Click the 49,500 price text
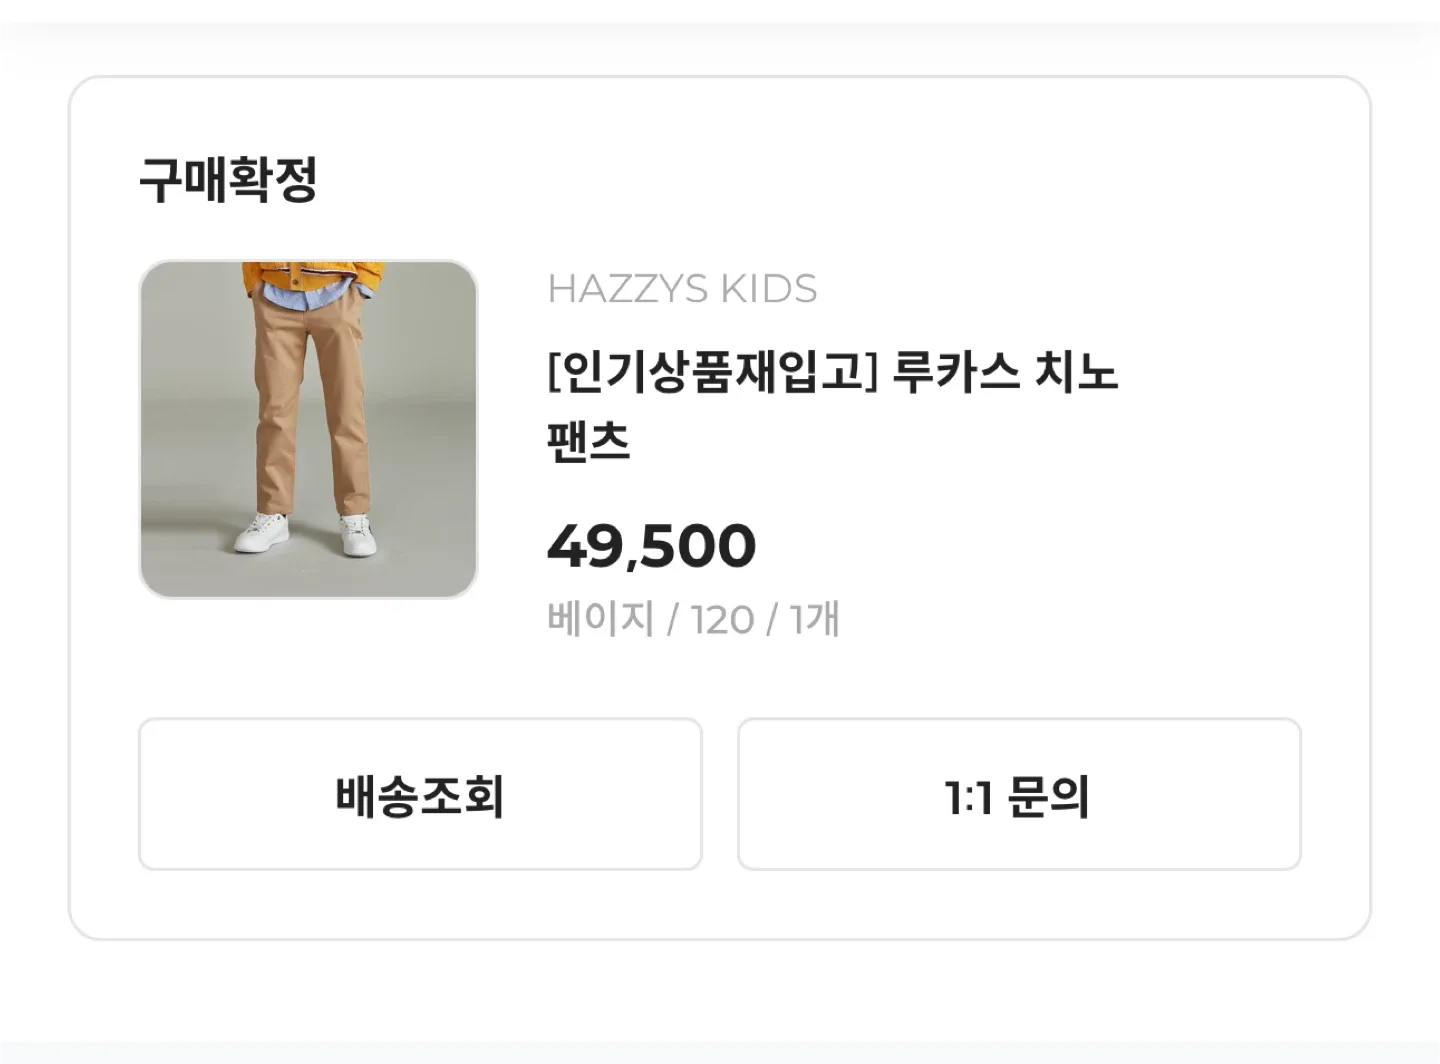1440x1064 pixels. [x=651, y=546]
